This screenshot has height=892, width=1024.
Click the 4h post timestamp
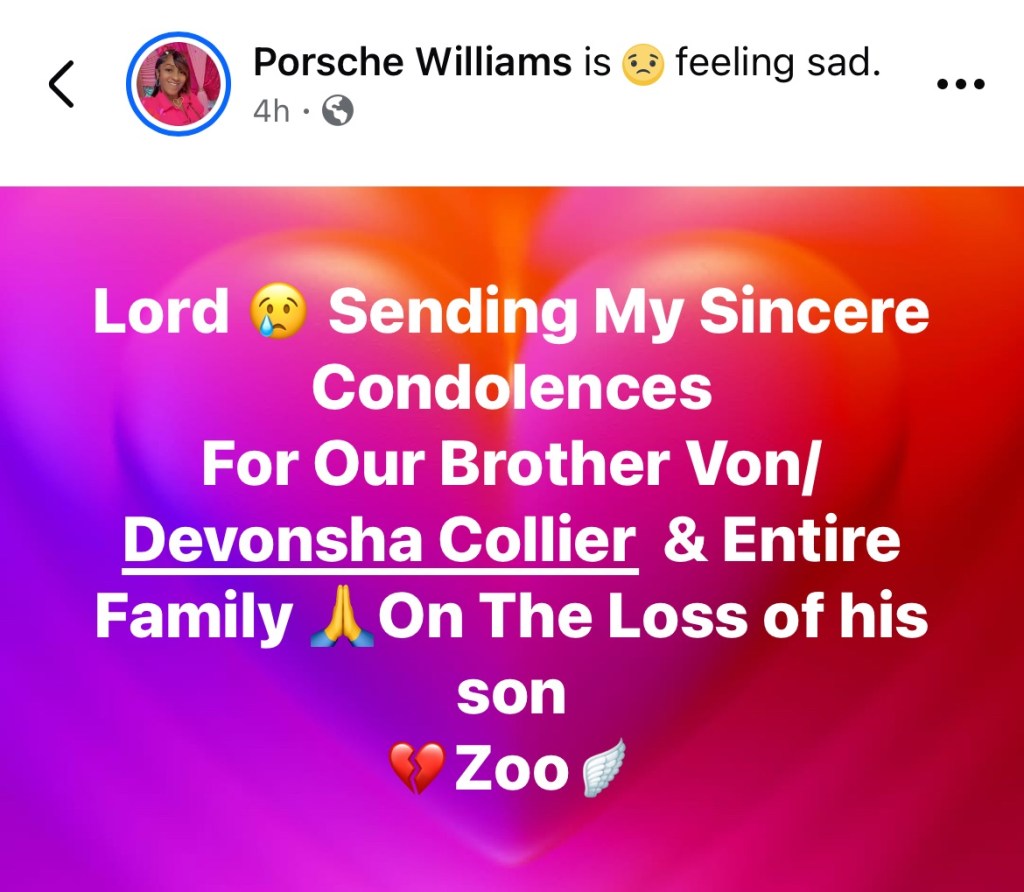coord(270,111)
